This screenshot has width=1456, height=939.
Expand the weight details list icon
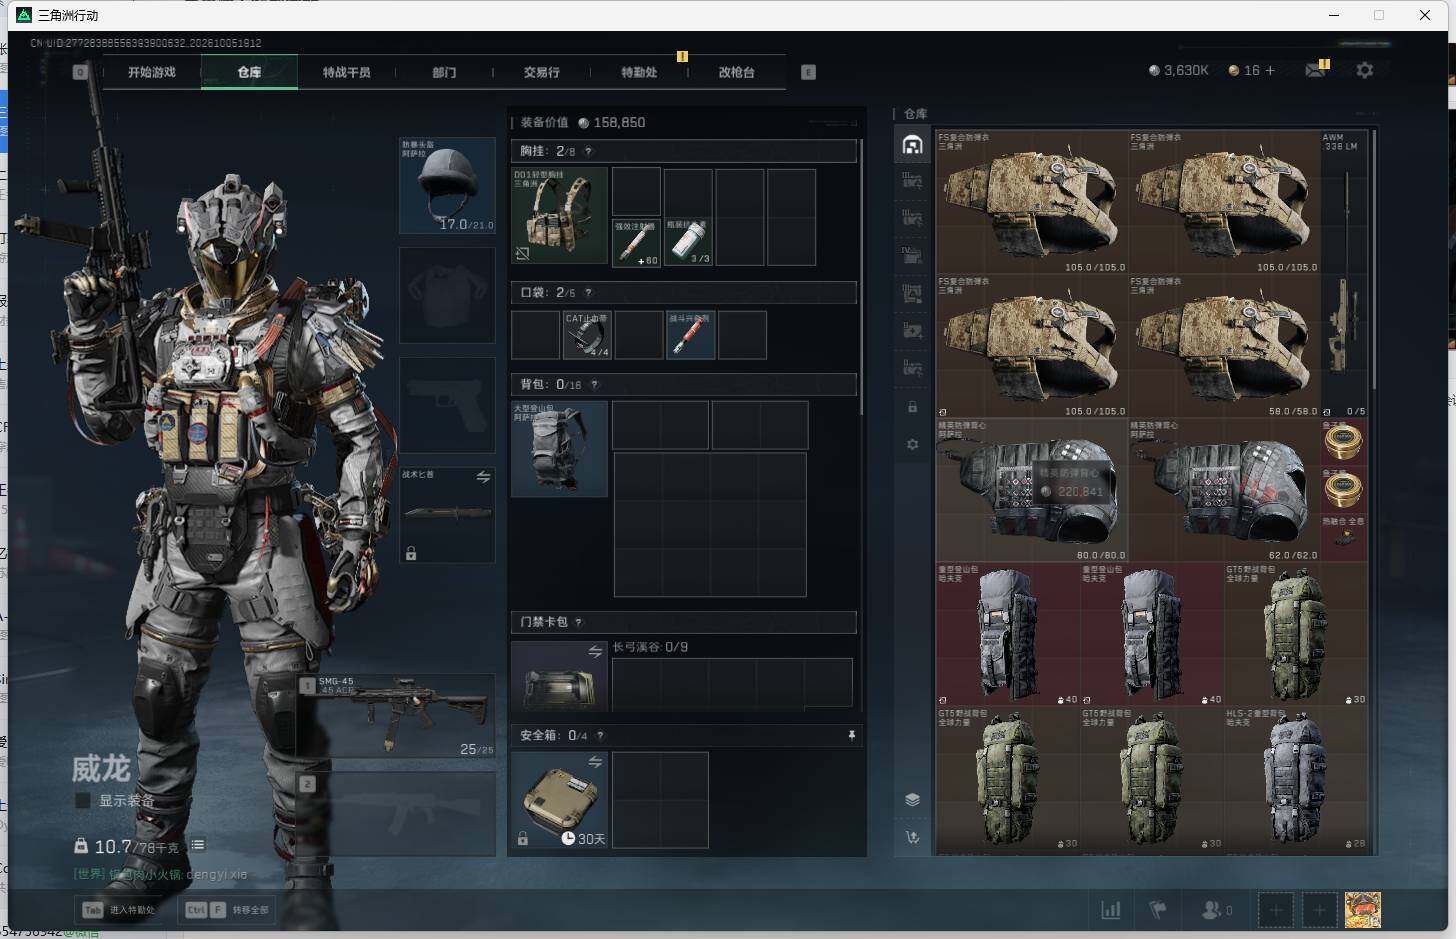point(198,845)
